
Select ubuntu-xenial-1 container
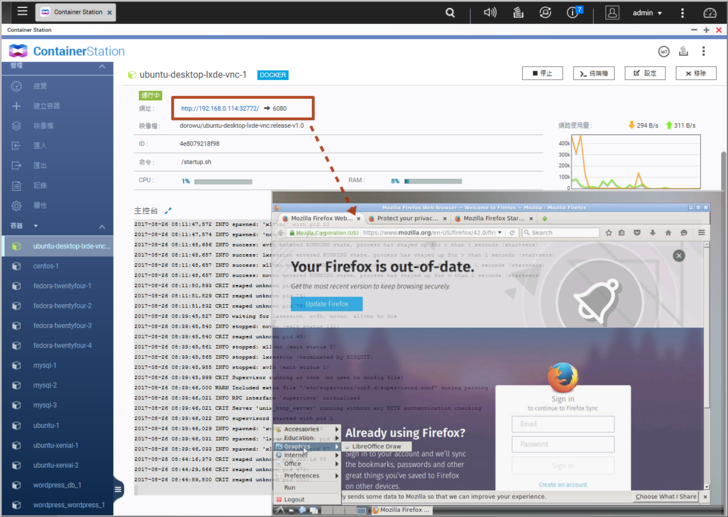57,445
